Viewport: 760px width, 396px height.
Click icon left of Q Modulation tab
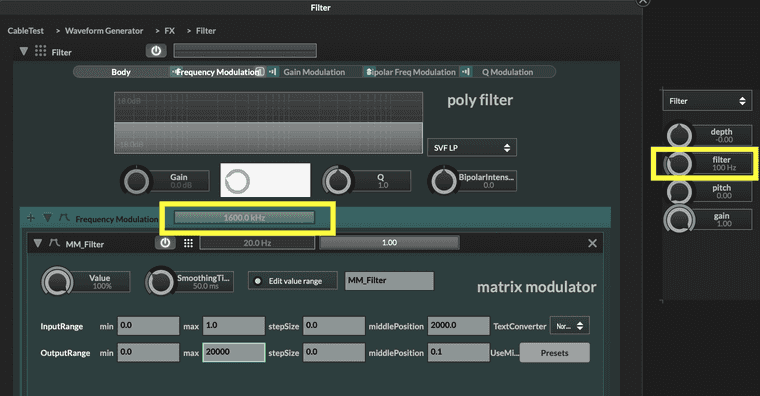pos(466,72)
